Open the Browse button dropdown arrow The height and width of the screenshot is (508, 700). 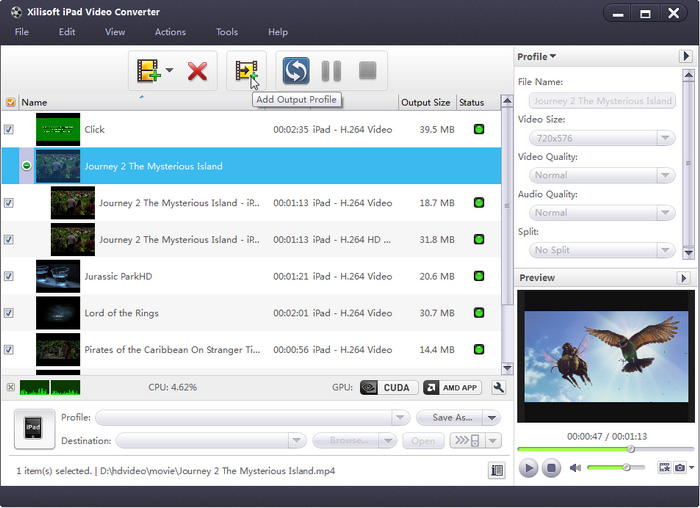coord(388,441)
